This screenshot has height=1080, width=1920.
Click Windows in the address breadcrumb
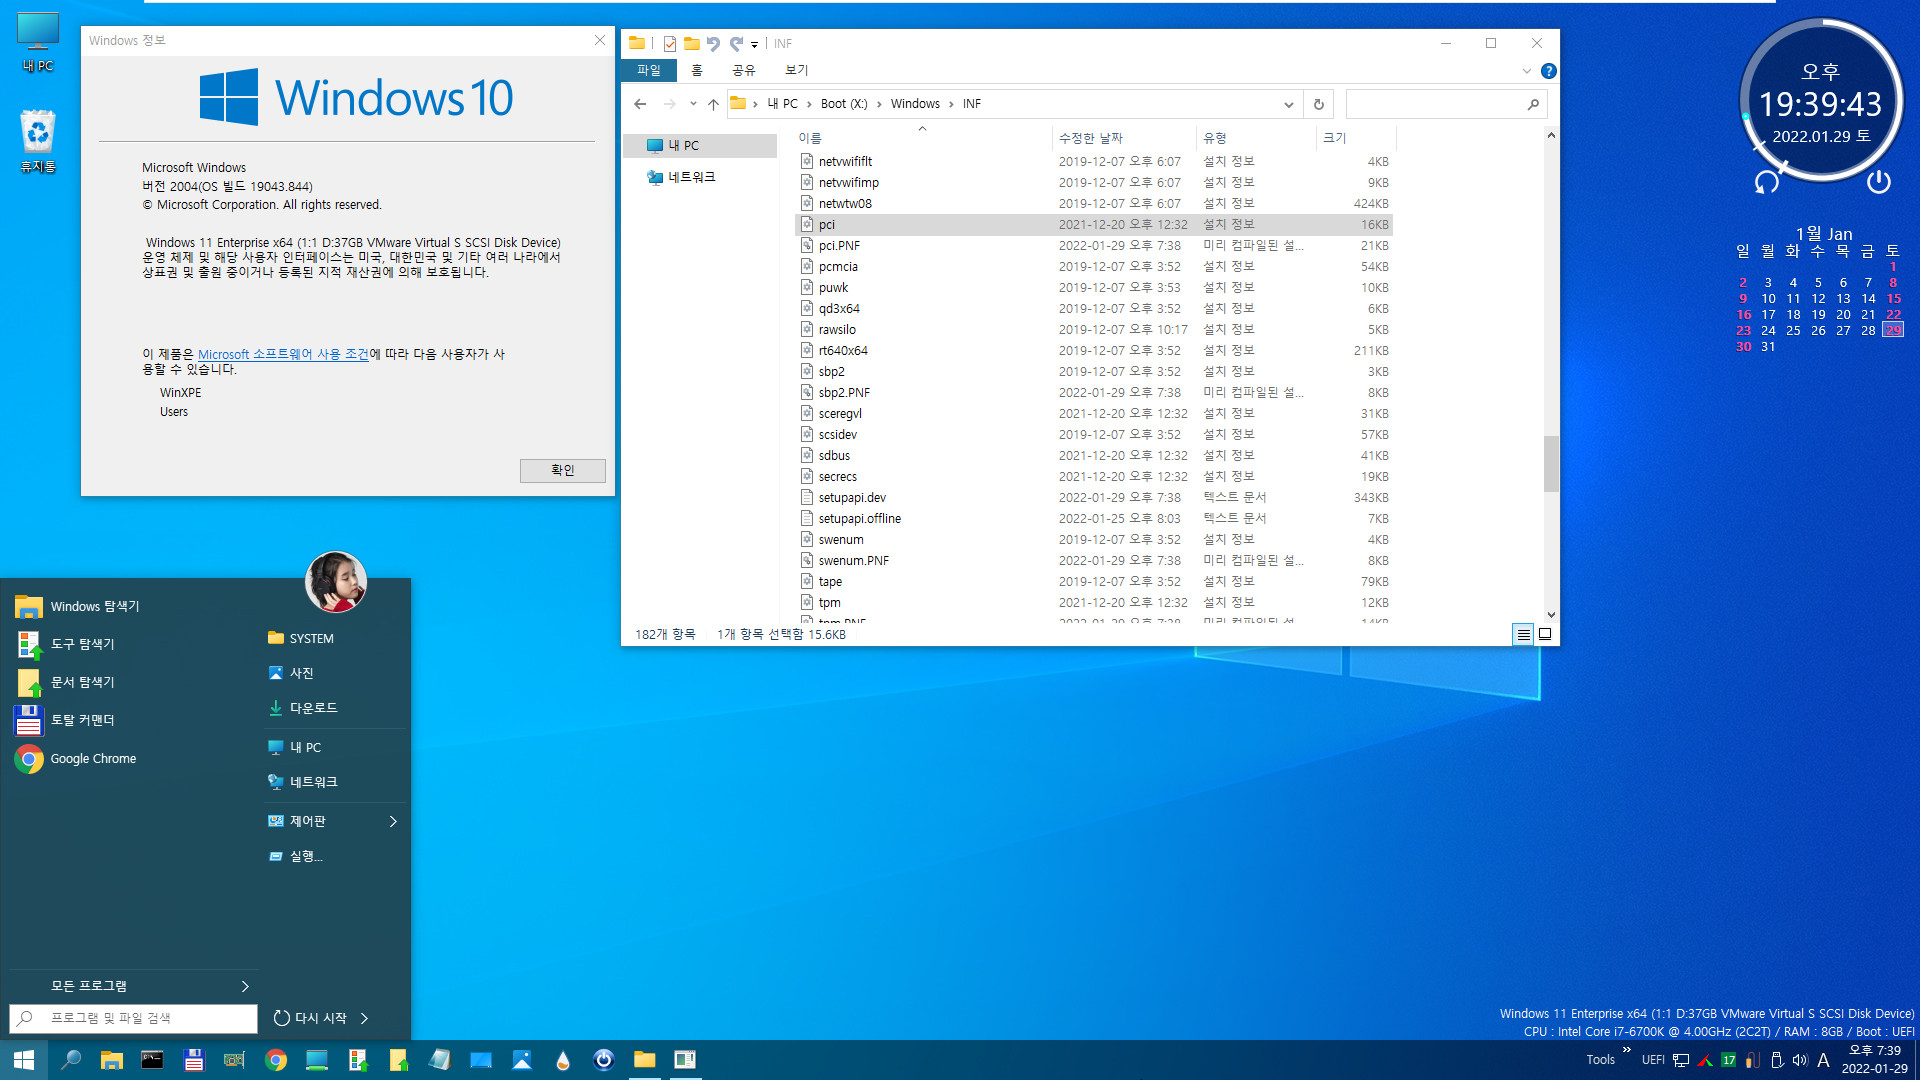(x=915, y=104)
